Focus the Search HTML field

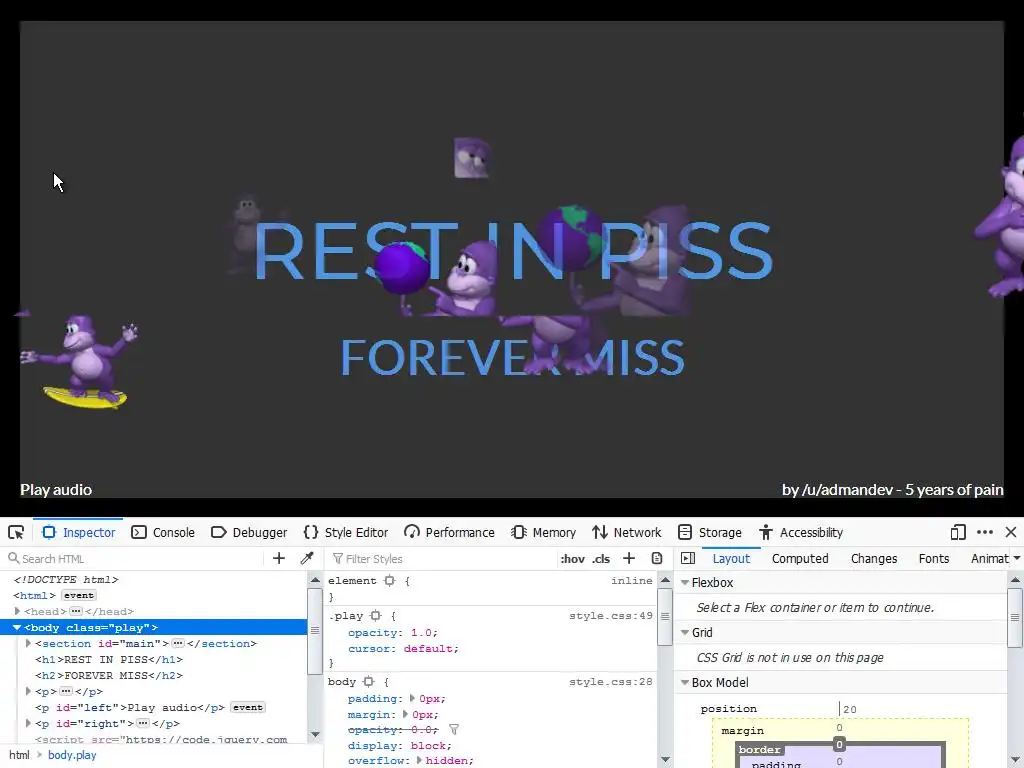135,559
